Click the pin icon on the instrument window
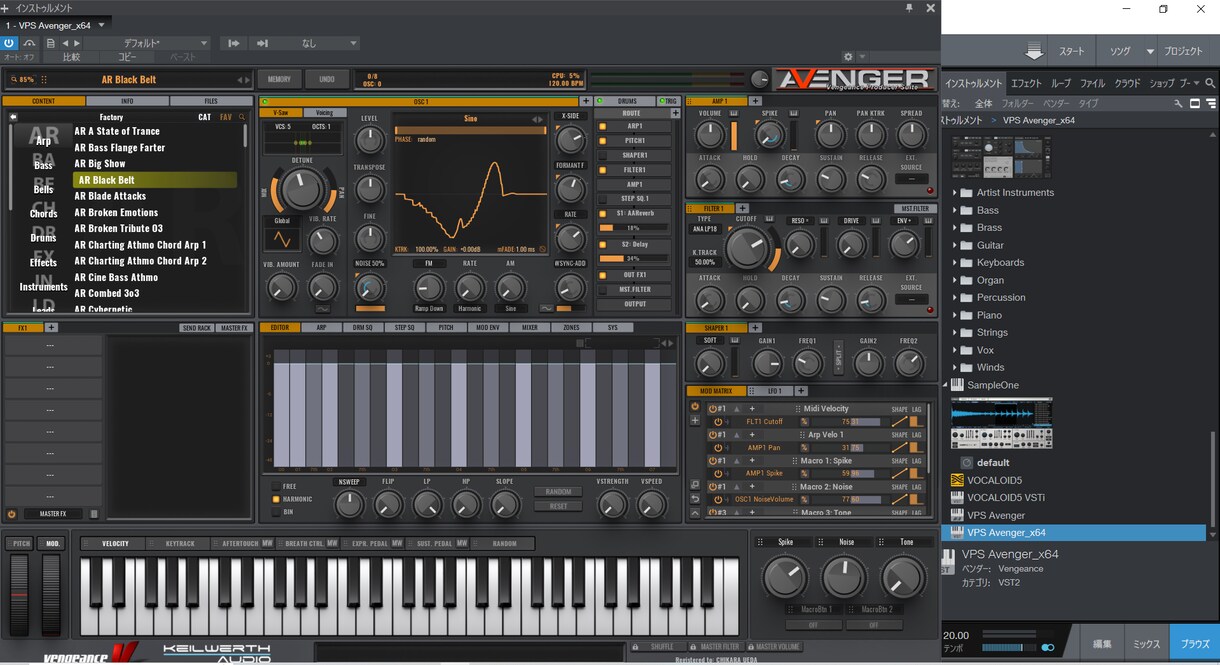 909,8
